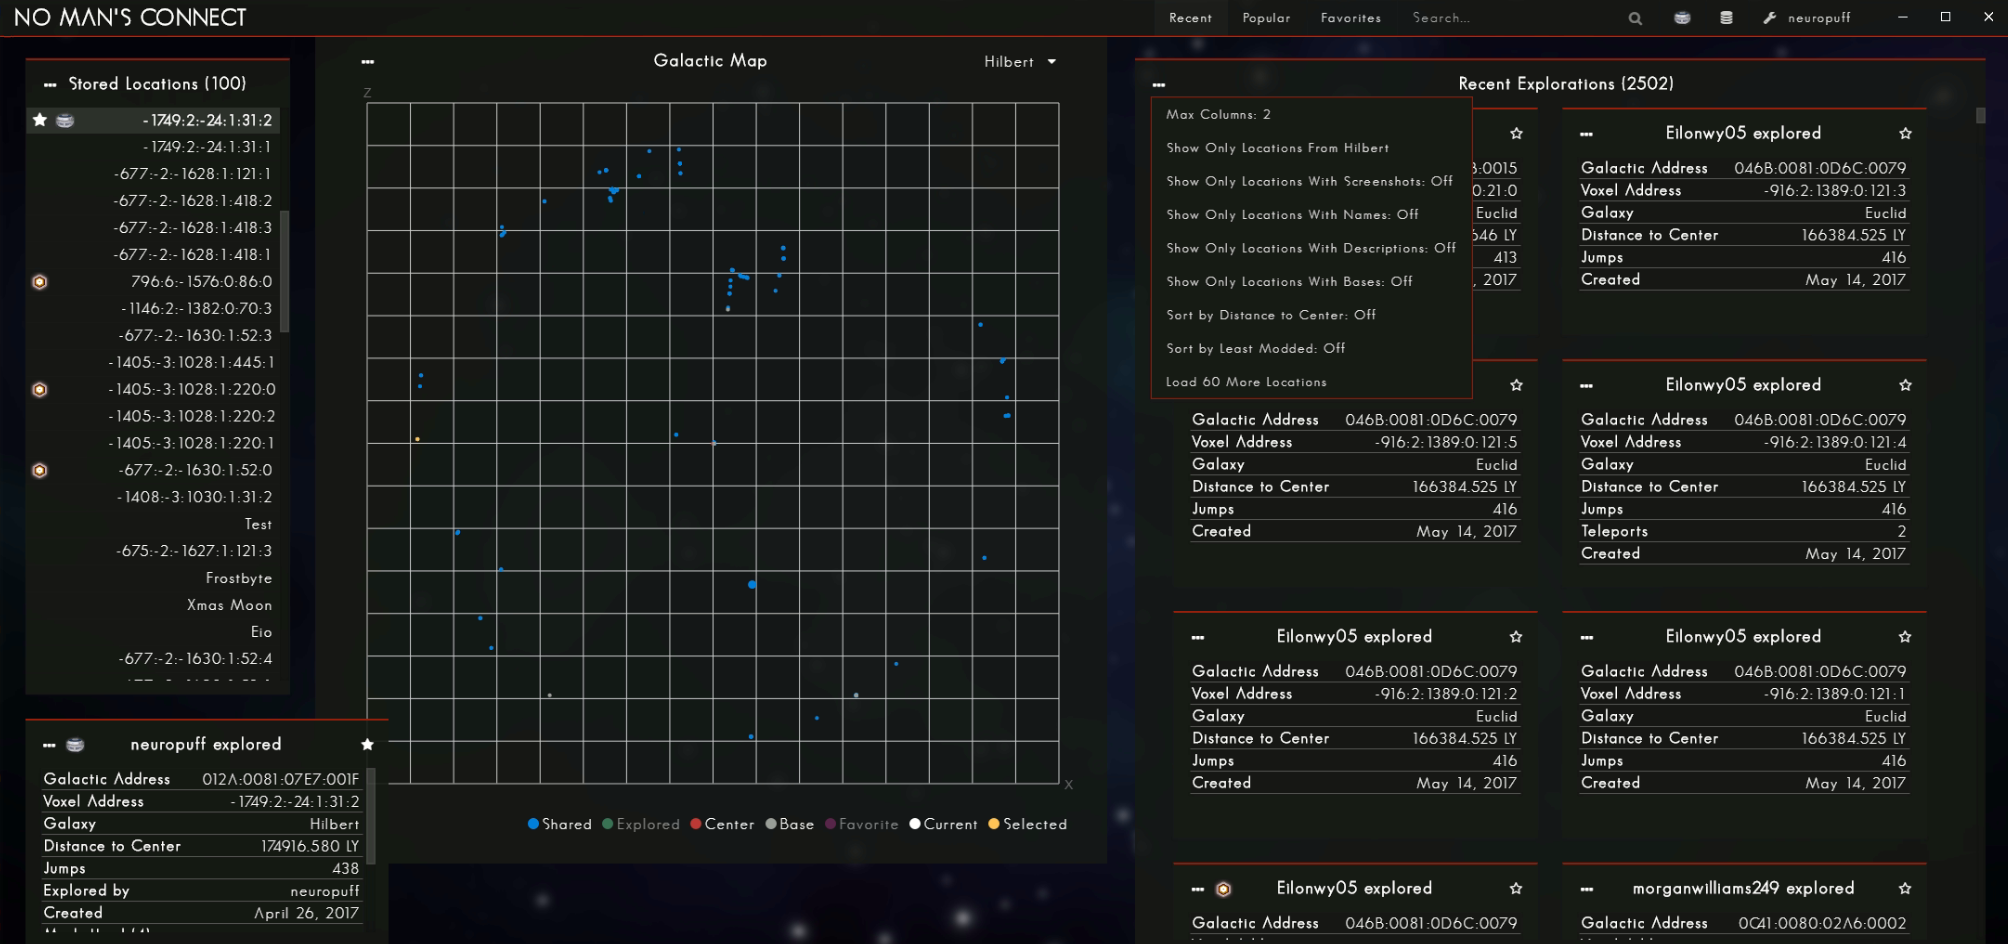
Task: Collapse the Recent Explorations options menu
Action: tap(1159, 85)
